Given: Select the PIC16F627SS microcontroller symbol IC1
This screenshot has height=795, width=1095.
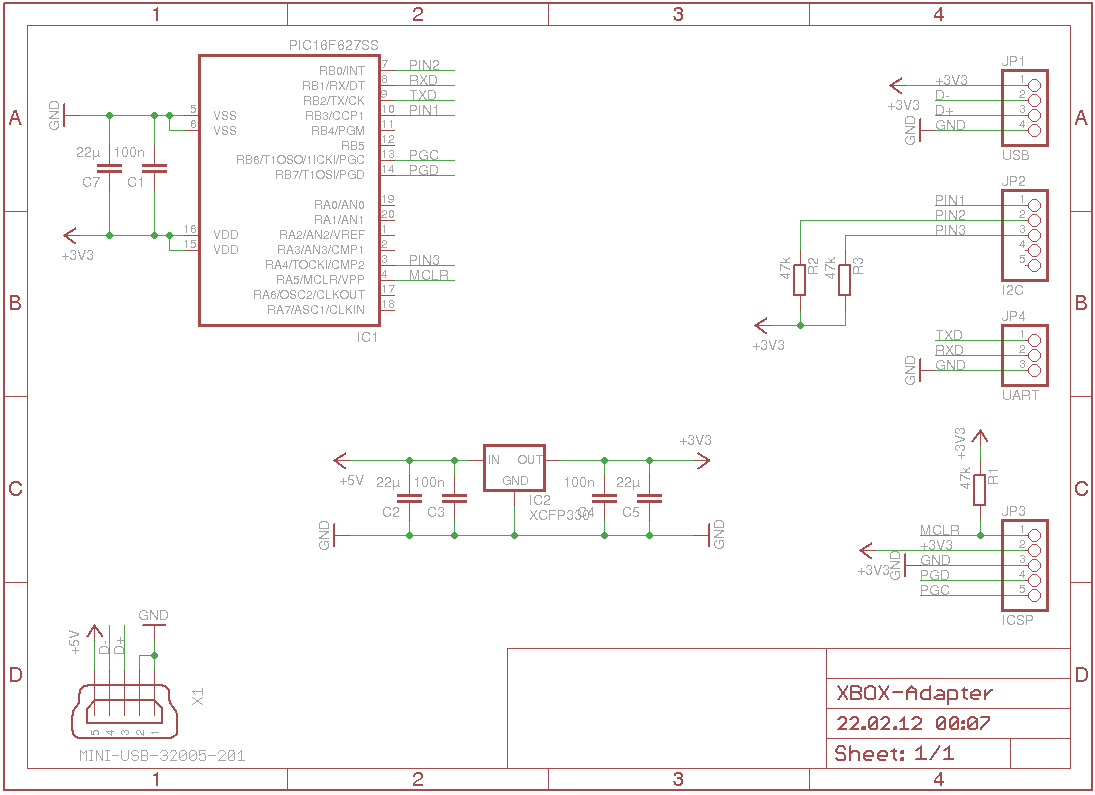Looking at the screenshot, I should [290, 190].
